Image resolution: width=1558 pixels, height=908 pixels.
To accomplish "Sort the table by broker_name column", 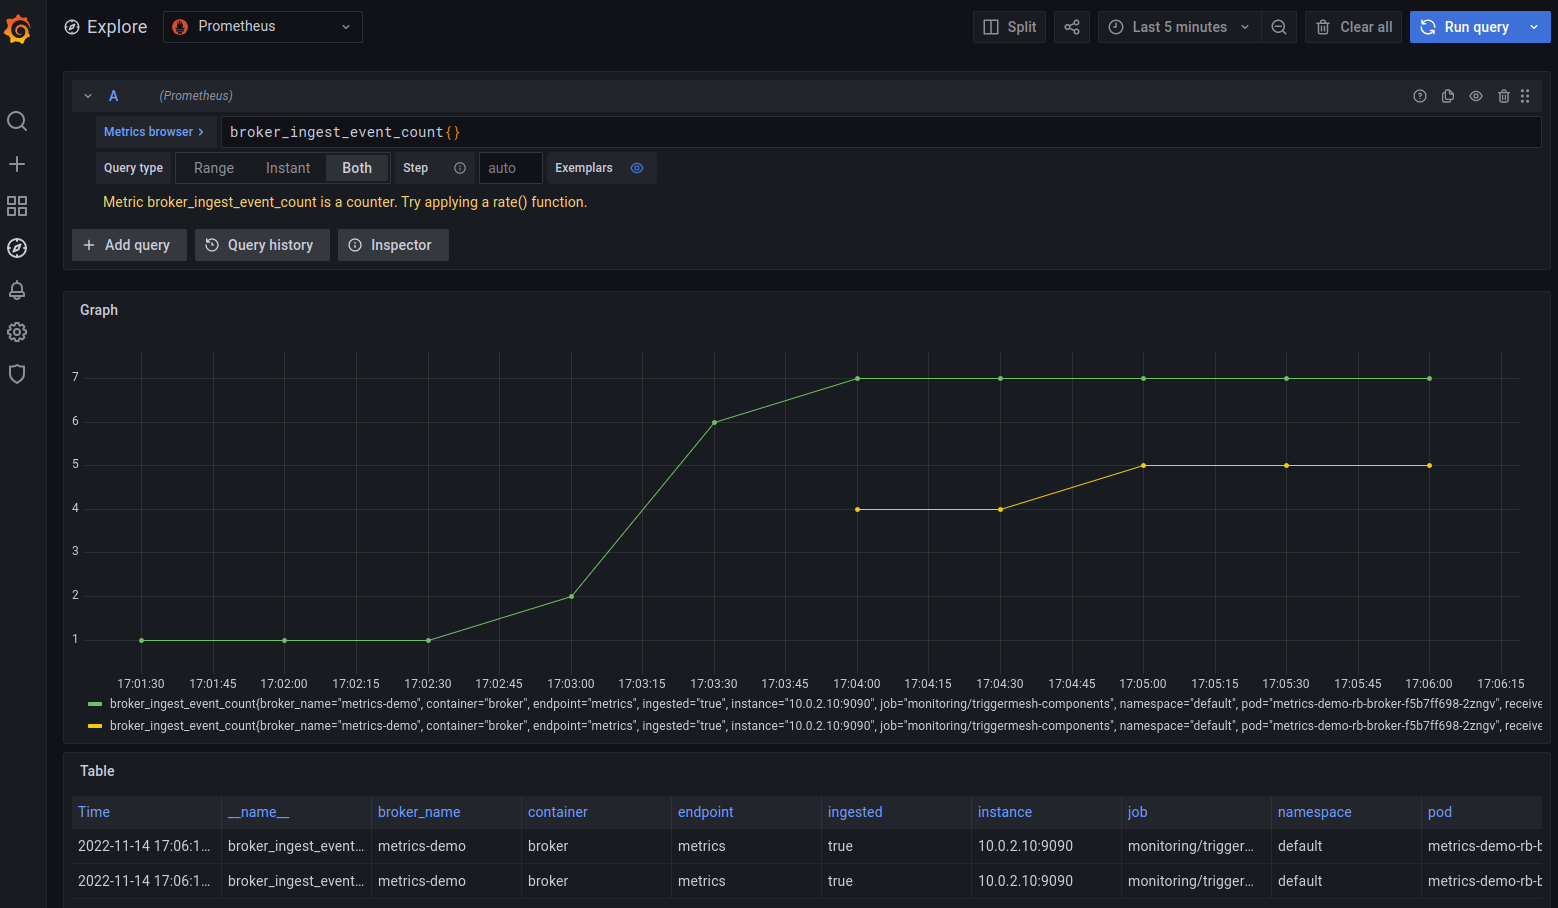I will [419, 812].
